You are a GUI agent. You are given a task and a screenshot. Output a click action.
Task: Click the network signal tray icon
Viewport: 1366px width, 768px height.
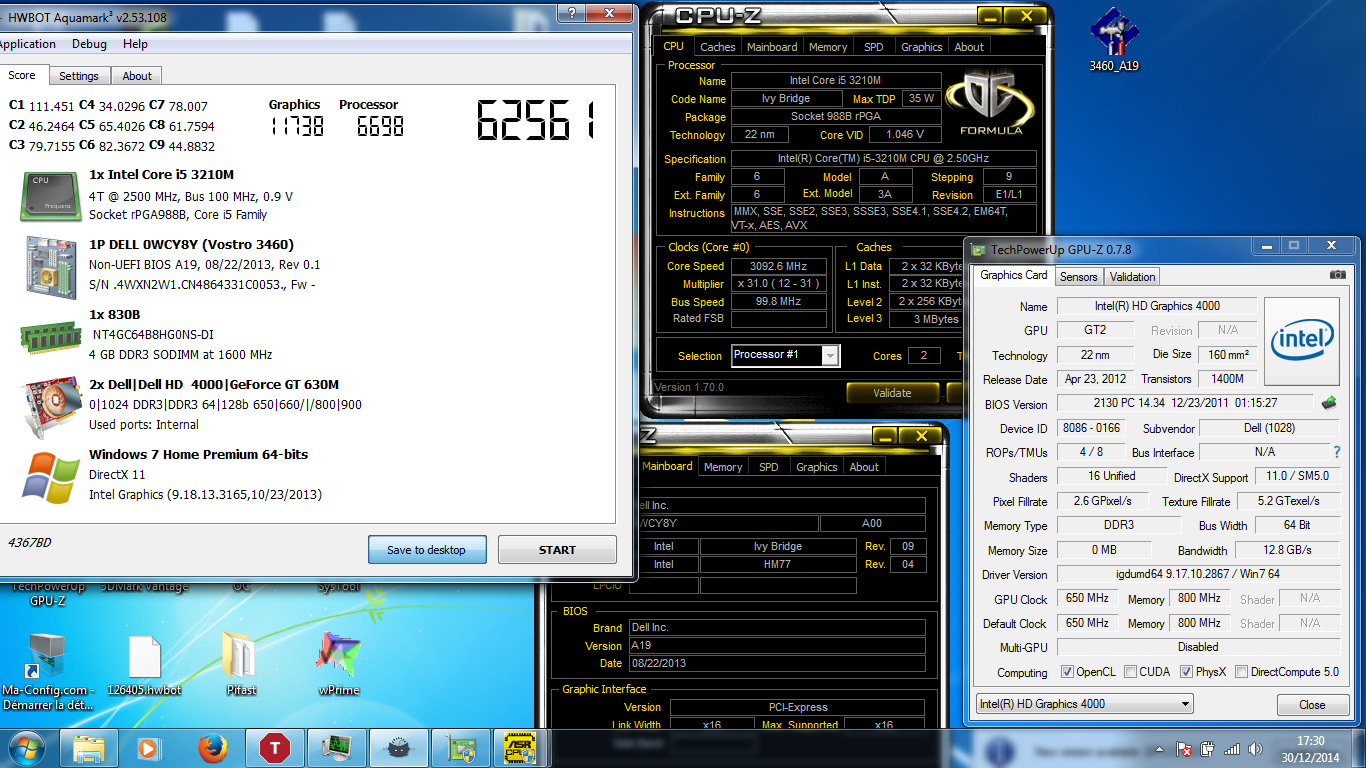(1231, 749)
